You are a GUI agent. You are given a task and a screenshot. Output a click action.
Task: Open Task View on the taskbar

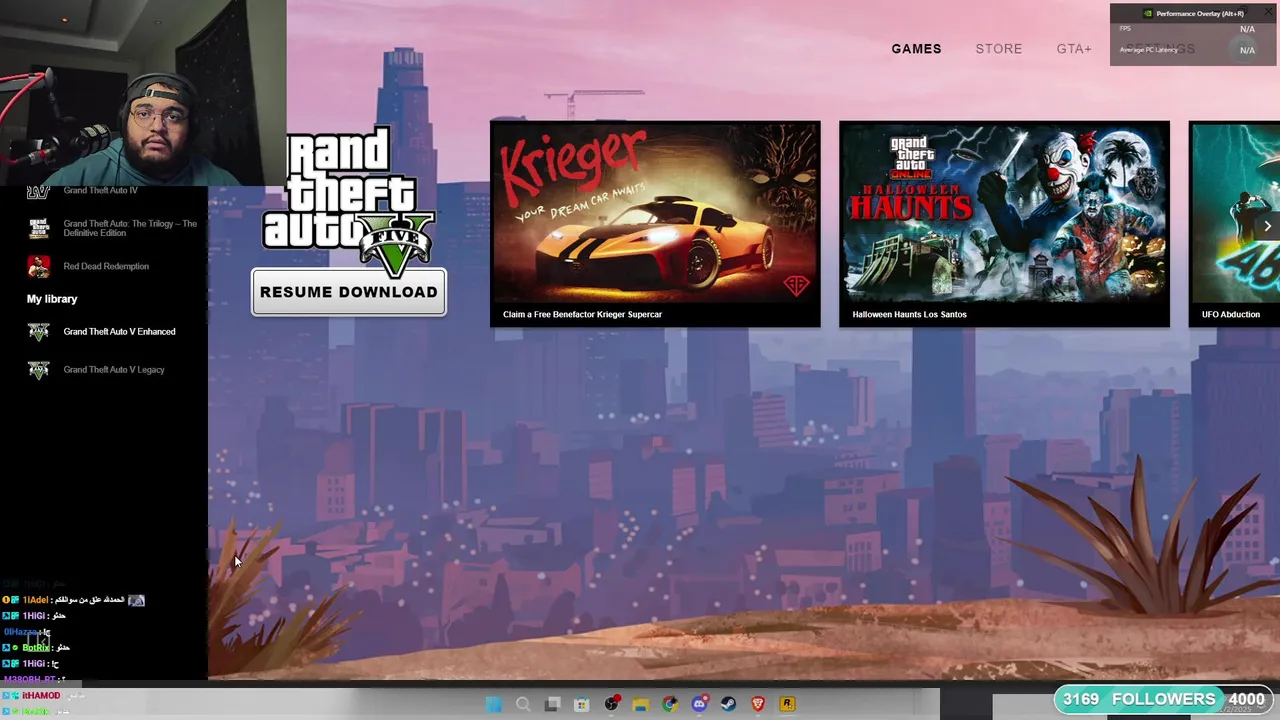tap(552, 704)
